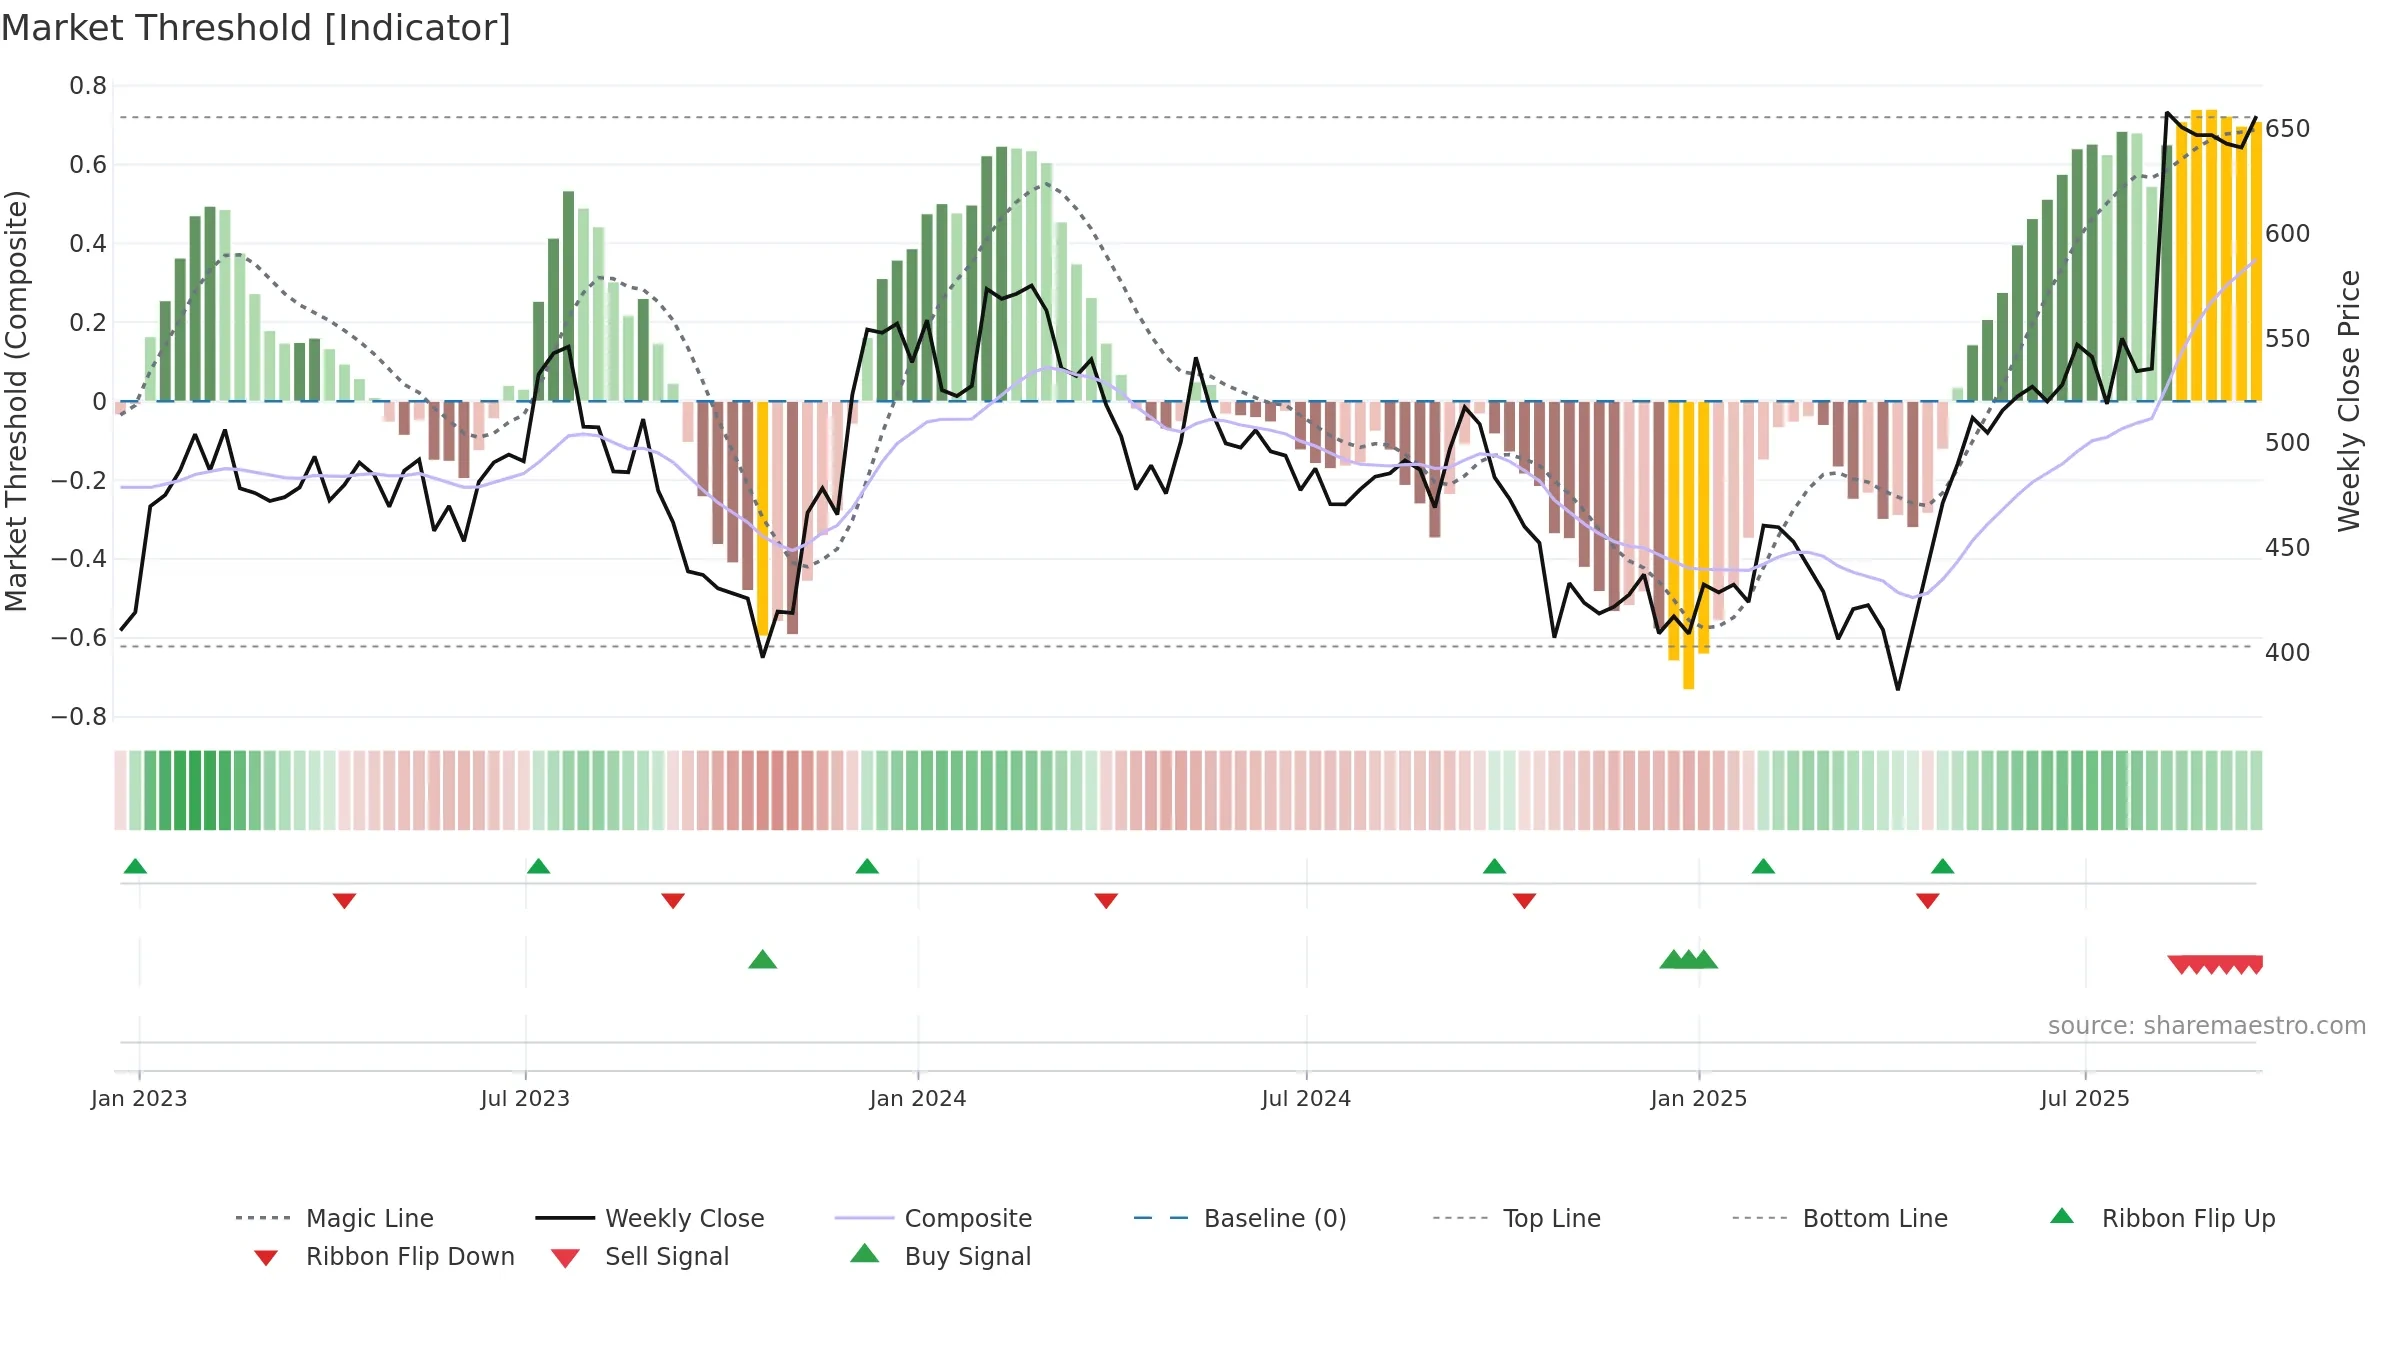The height and width of the screenshot is (1350, 2400).
Task: Click the Ribbon Flip Up marker at Jul 2023
Action: (538, 866)
